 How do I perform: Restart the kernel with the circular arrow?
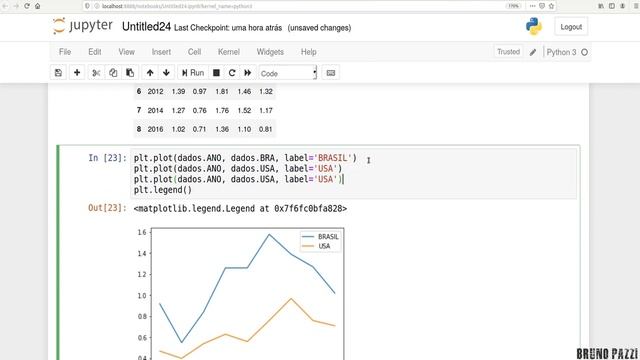(x=232, y=73)
